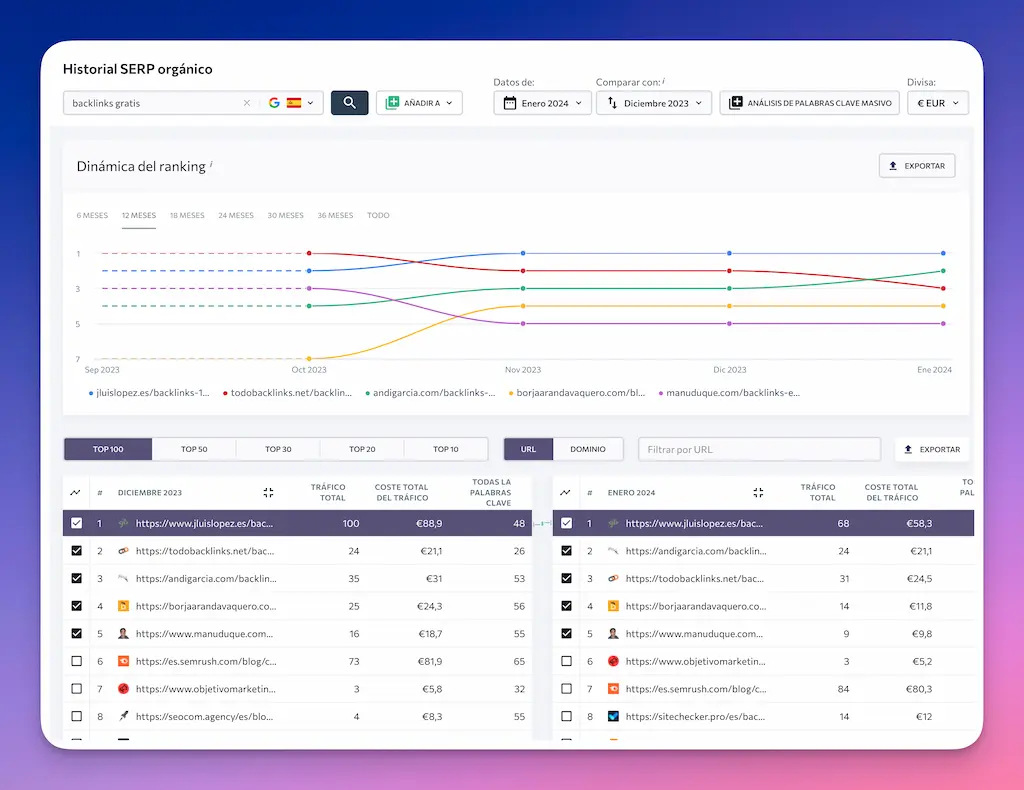The height and width of the screenshot is (790, 1024).
Task: Click the search magnifying glass button
Action: pos(348,102)
